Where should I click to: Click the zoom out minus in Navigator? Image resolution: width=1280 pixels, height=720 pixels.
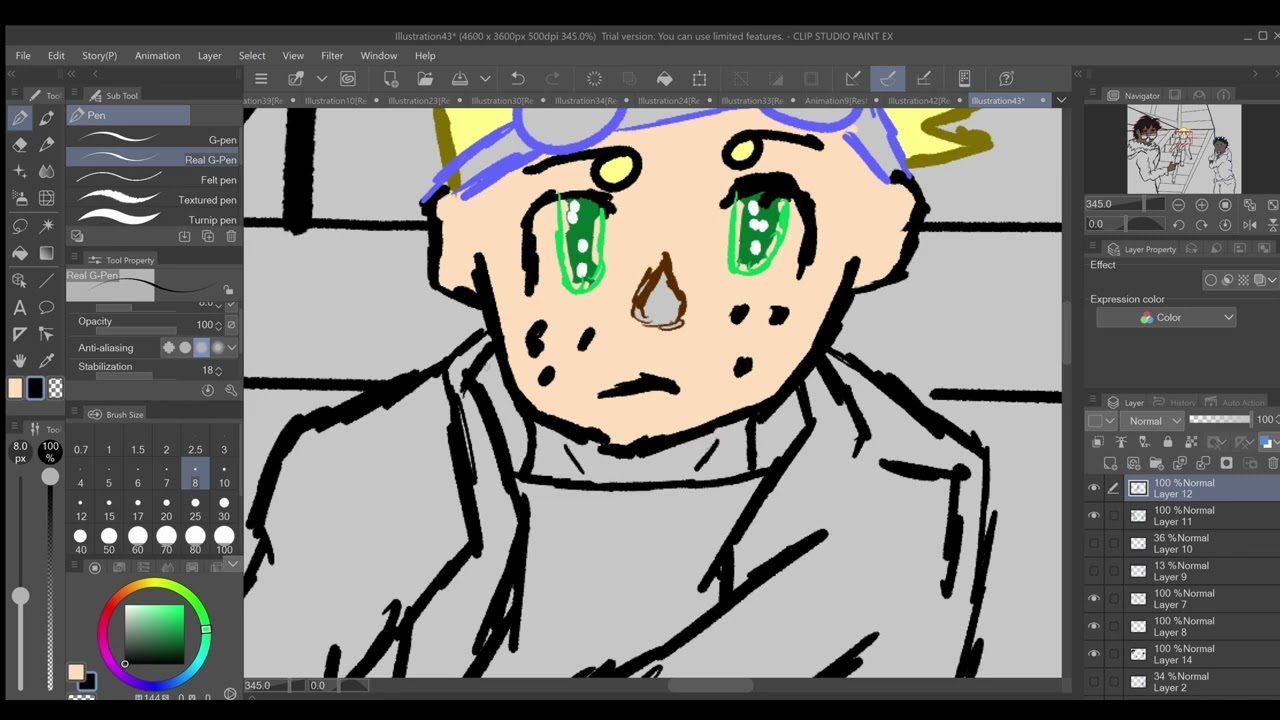[x=1179, y=205]
